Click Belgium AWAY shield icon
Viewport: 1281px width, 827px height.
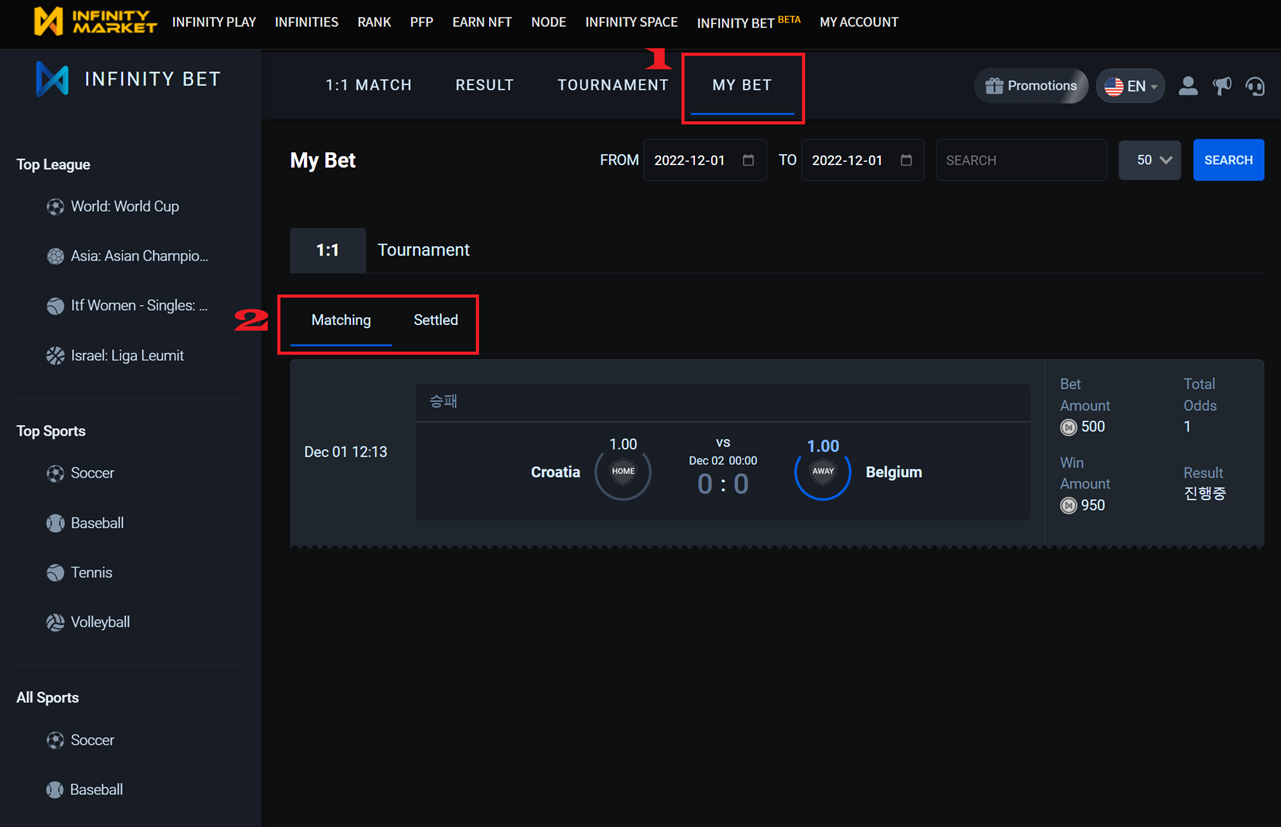822,472
